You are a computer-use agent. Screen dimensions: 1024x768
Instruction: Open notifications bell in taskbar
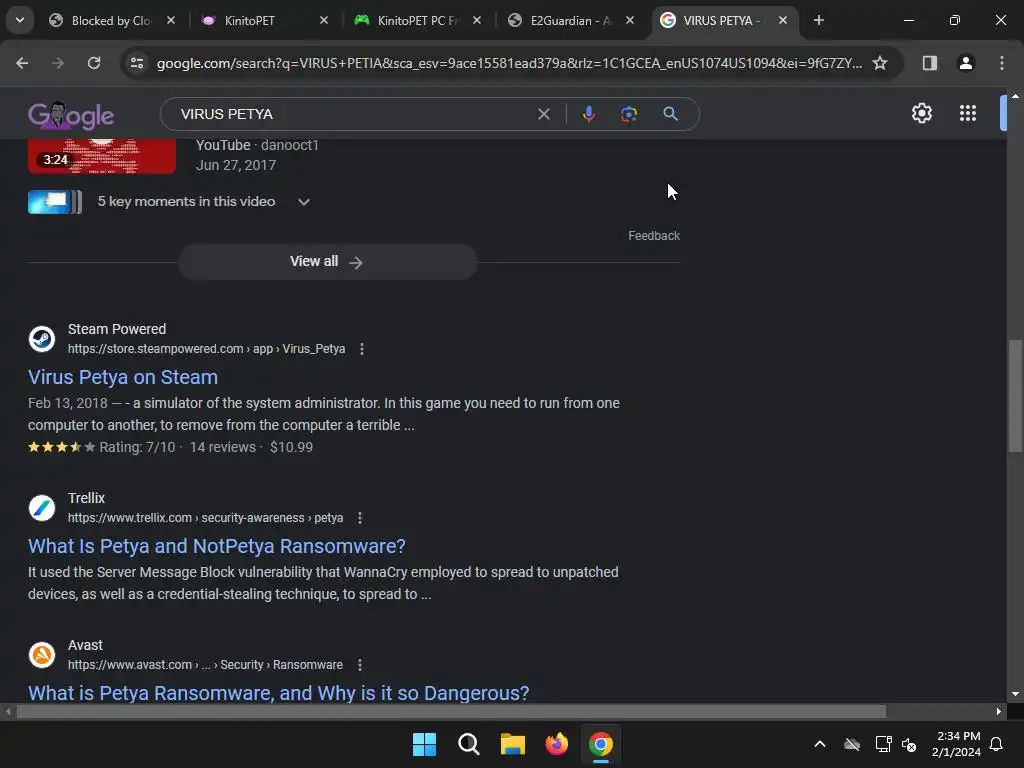(x=996, y=744)
